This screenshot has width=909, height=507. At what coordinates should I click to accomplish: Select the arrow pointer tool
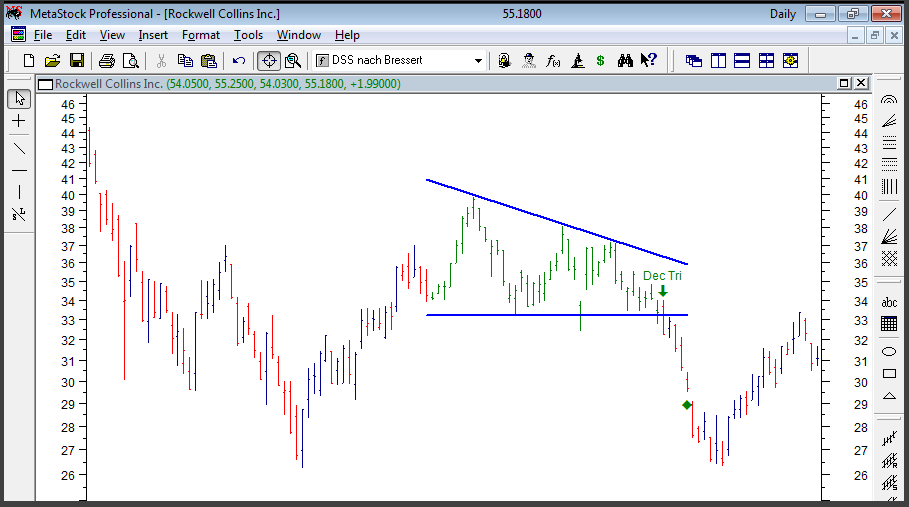pyautogui.click(x=19, y=99)
